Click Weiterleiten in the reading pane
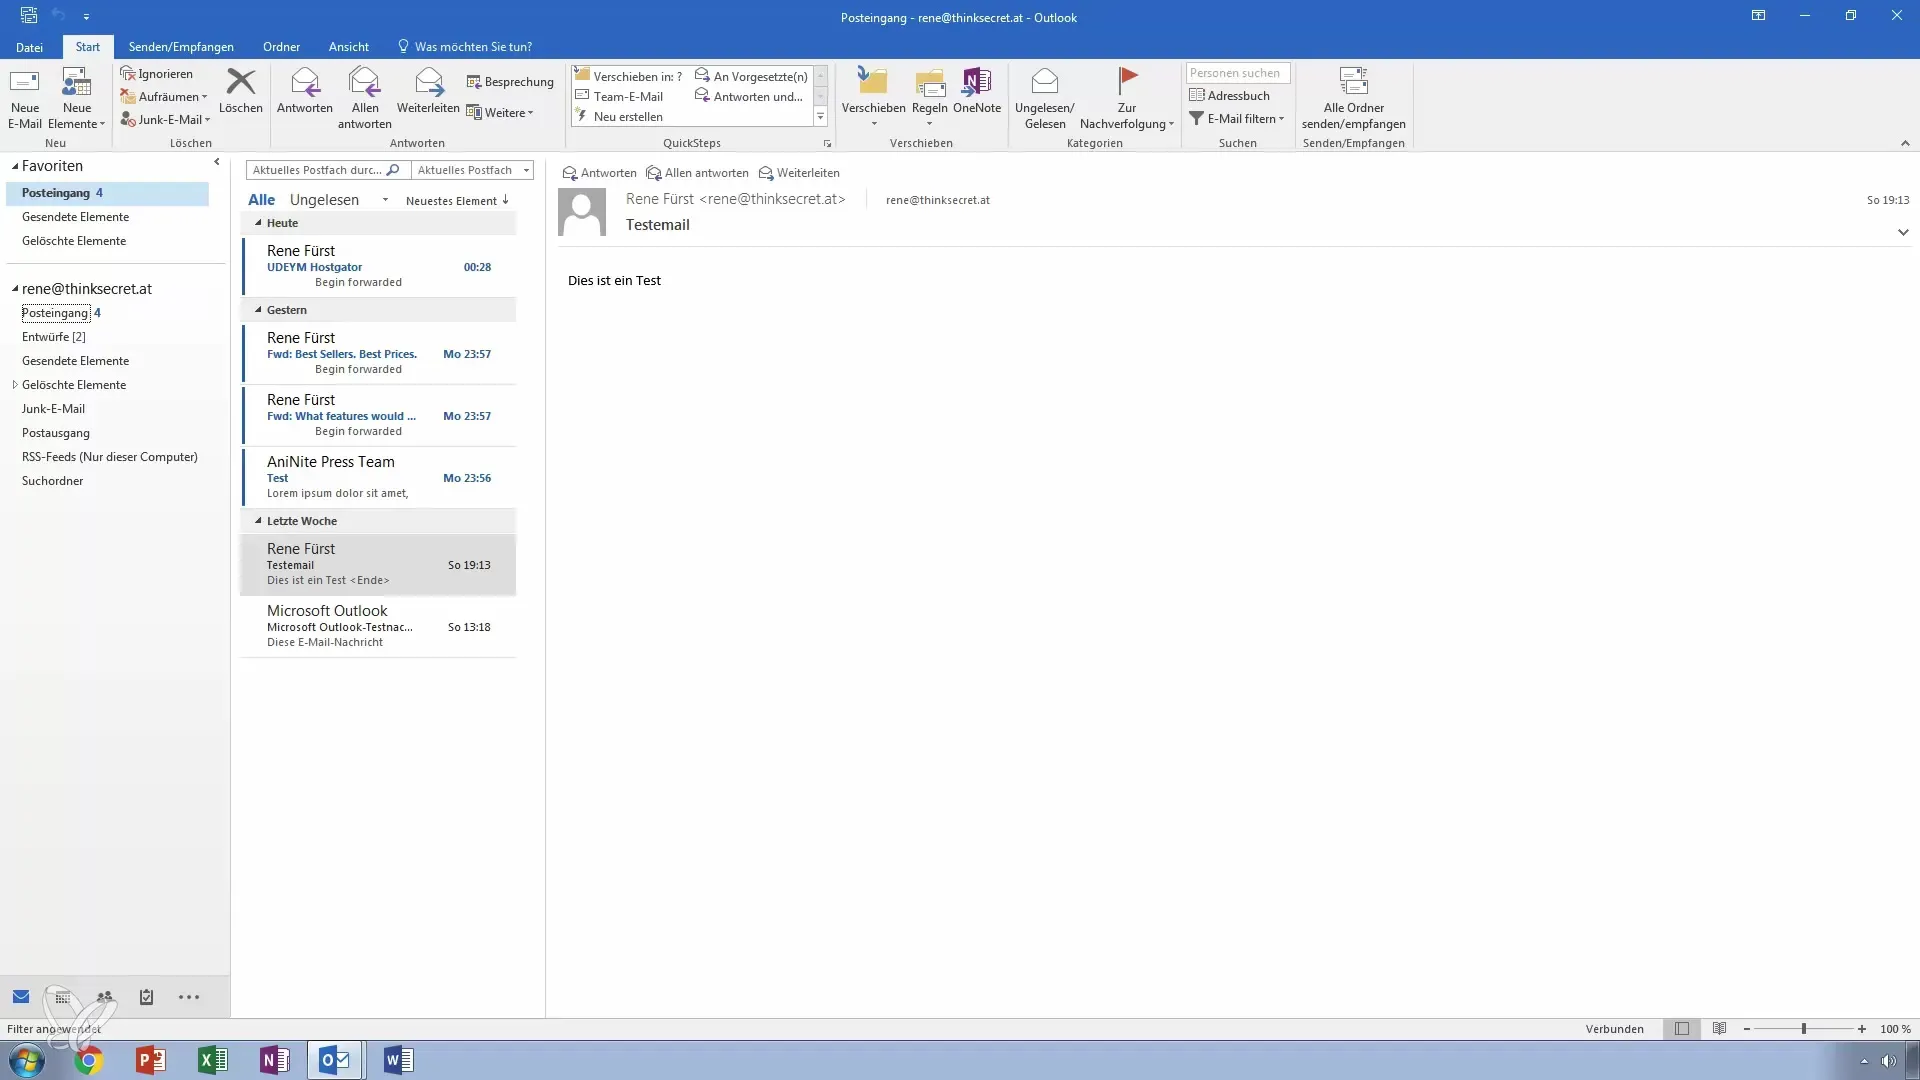Screen dimensions: 1920x1080 pos(799,173)
